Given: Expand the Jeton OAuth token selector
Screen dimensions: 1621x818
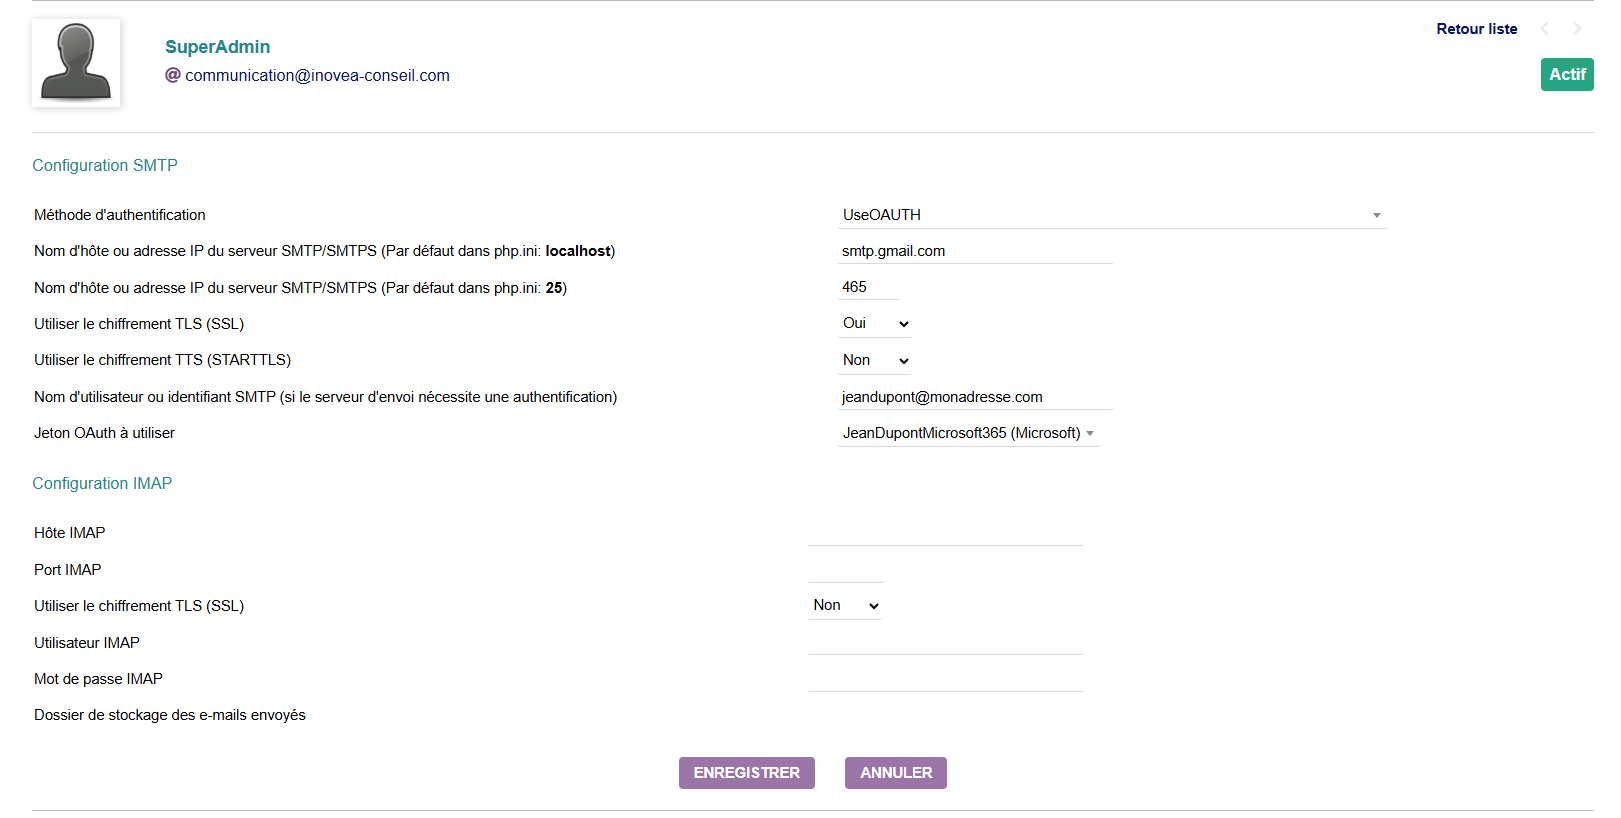Looking at the screenshot, I should click(x=968, y=433).
